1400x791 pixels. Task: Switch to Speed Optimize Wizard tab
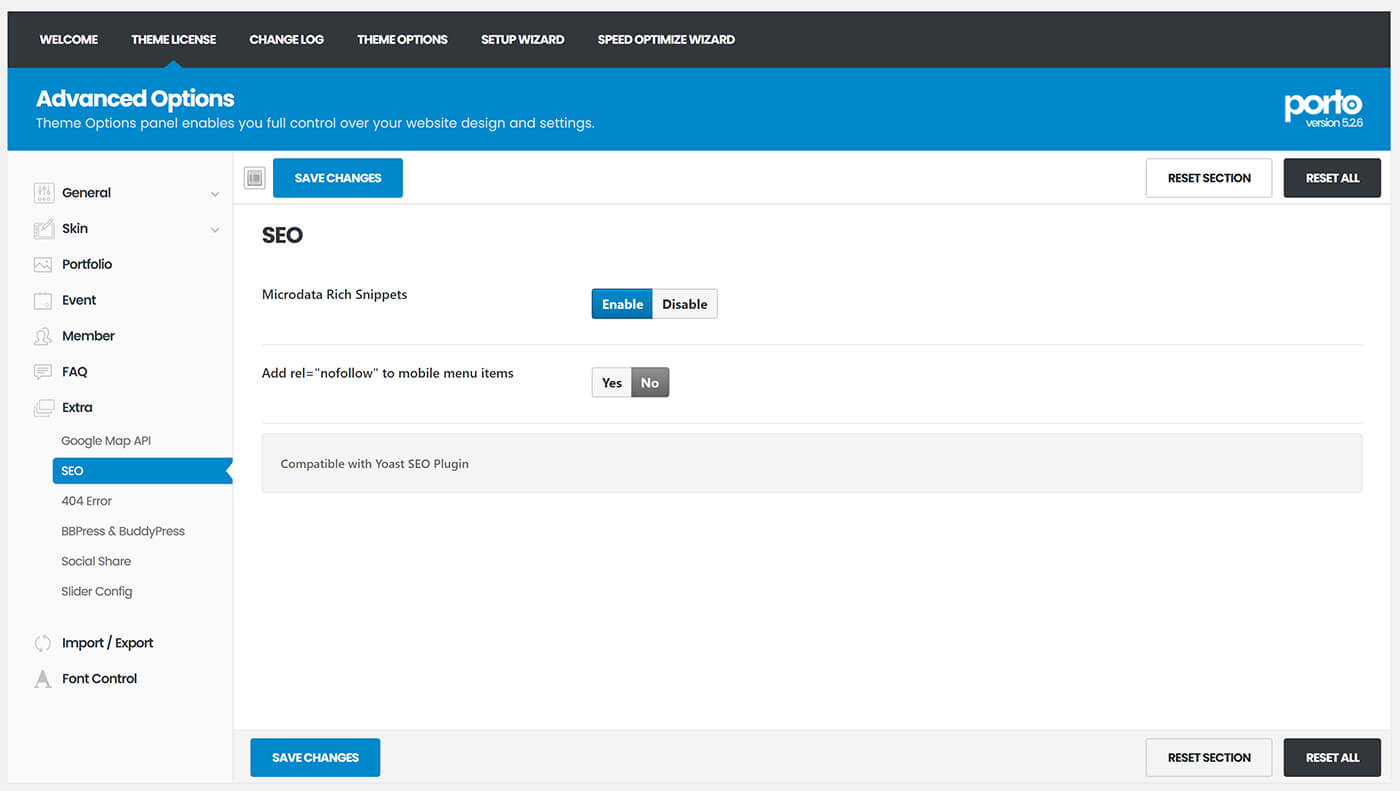coord(666,40)
